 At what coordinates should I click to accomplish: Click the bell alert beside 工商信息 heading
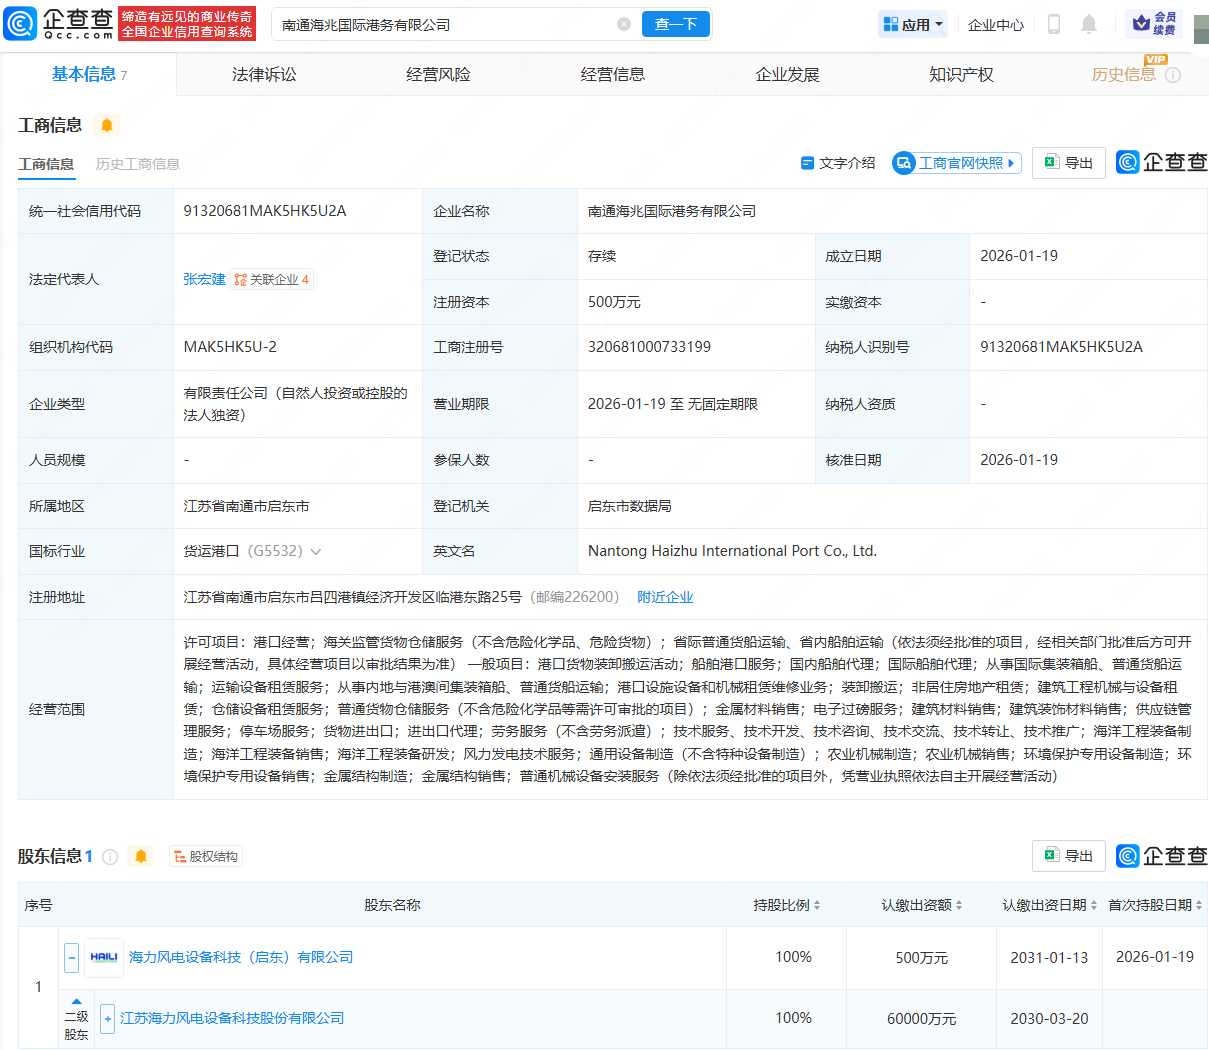click(107, 125)
